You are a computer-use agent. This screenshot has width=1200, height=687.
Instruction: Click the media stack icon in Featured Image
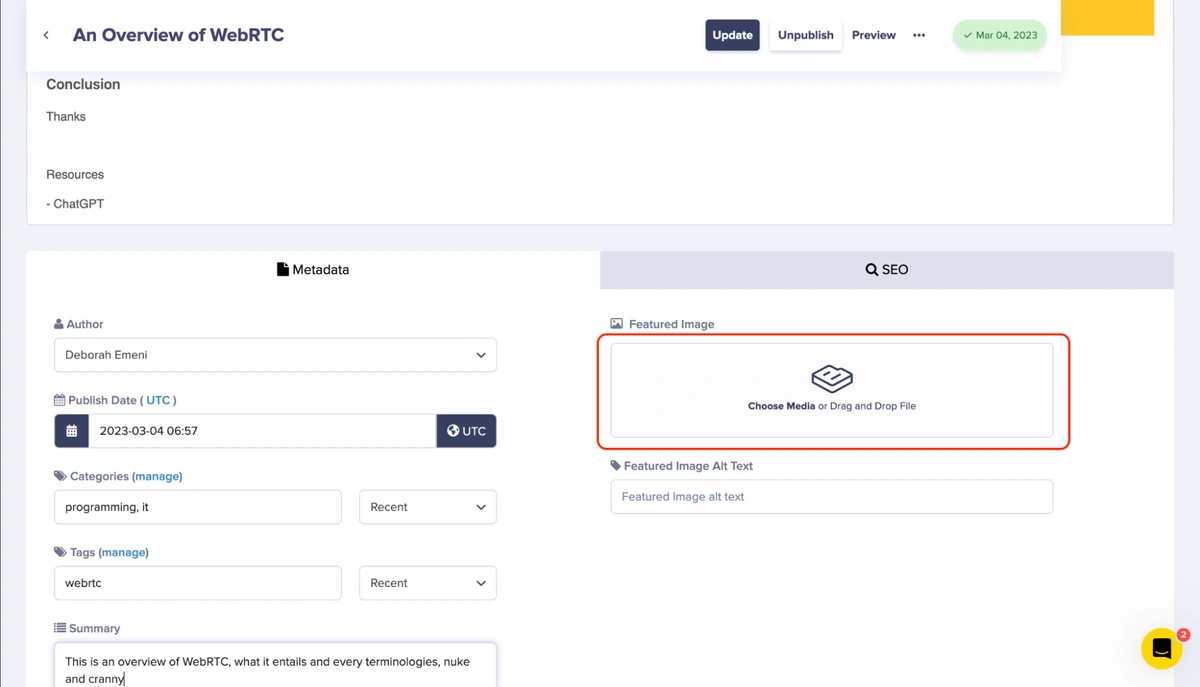point(831,378)
